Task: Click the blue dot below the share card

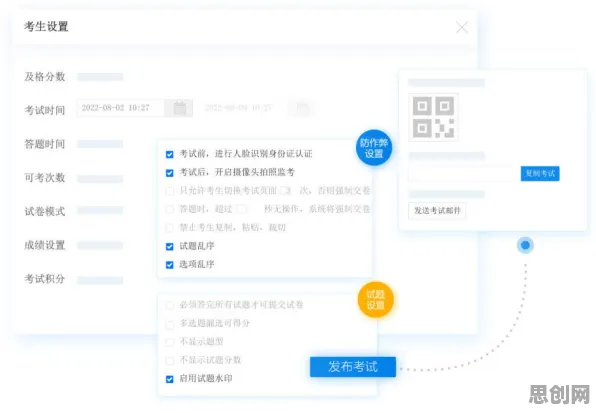Action: coord(525,245)
